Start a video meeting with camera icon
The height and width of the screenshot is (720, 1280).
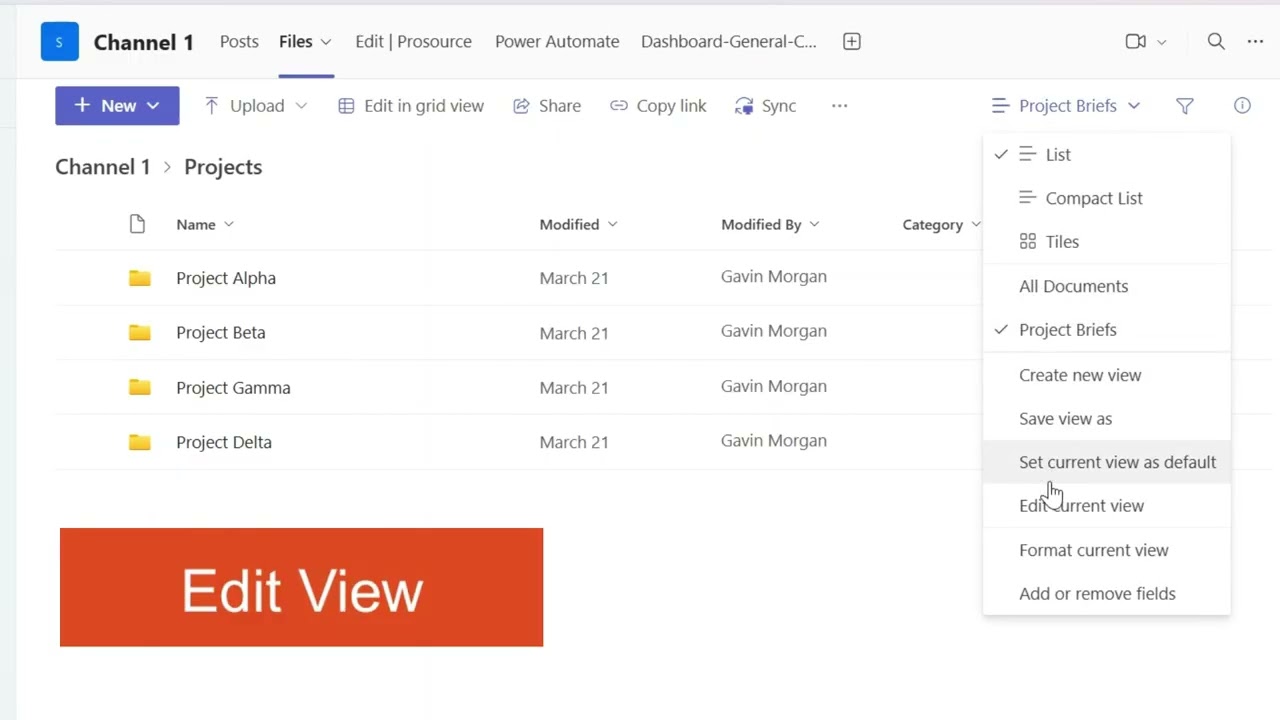coord(1135,42)
